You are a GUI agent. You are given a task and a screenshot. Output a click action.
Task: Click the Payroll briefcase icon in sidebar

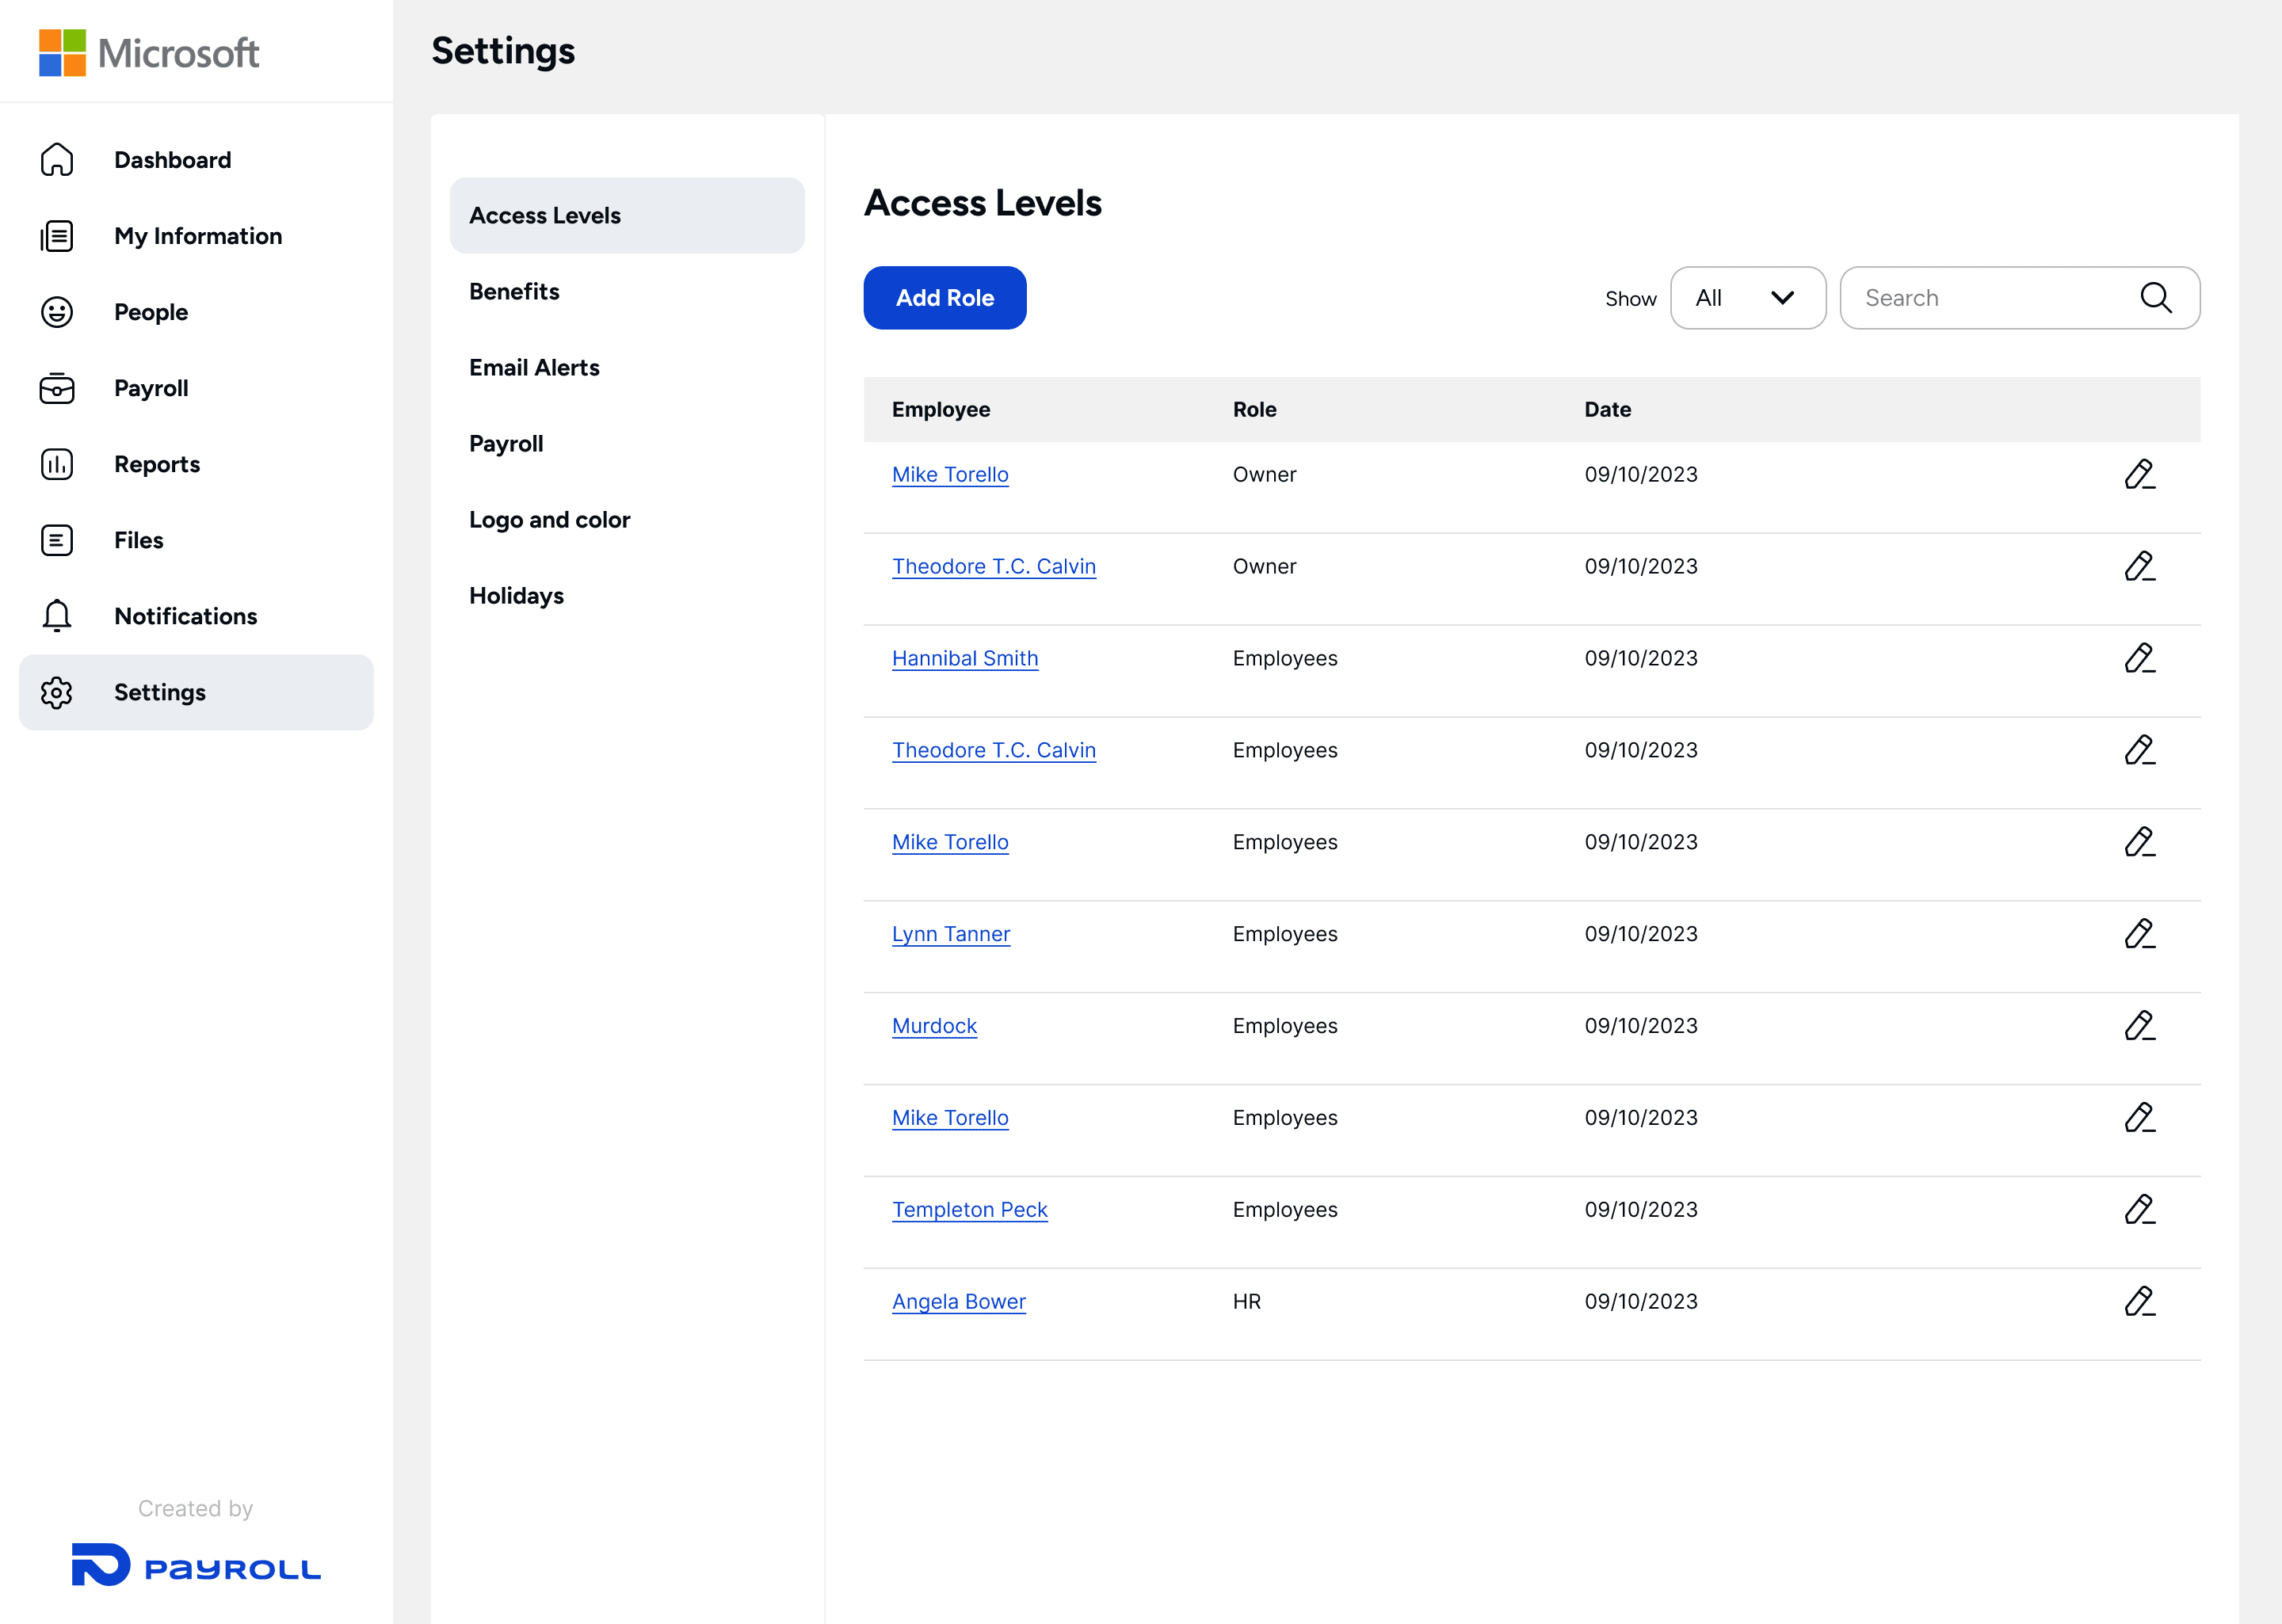(x=57, y=388)
